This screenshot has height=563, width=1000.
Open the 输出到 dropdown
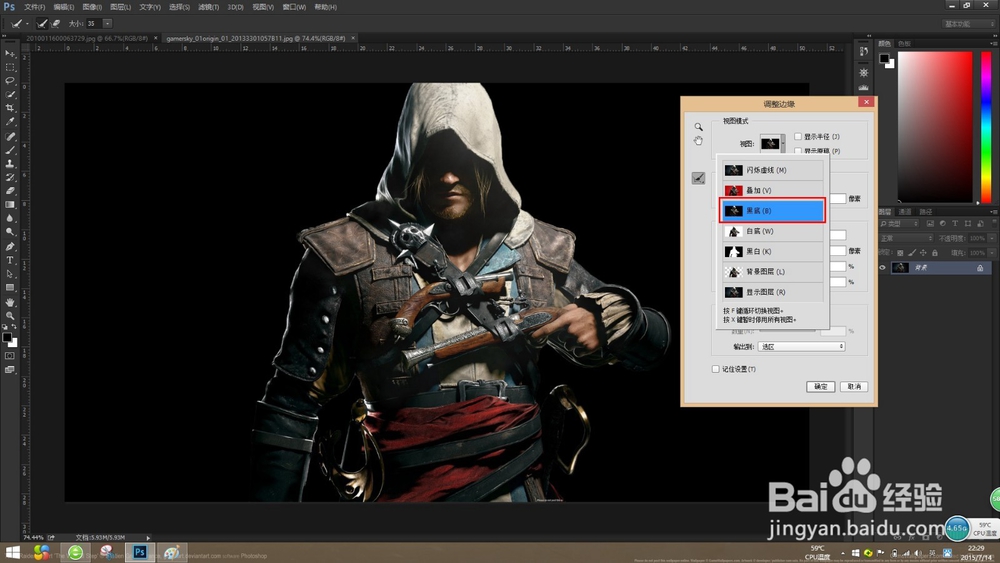(x=802, y=346)
